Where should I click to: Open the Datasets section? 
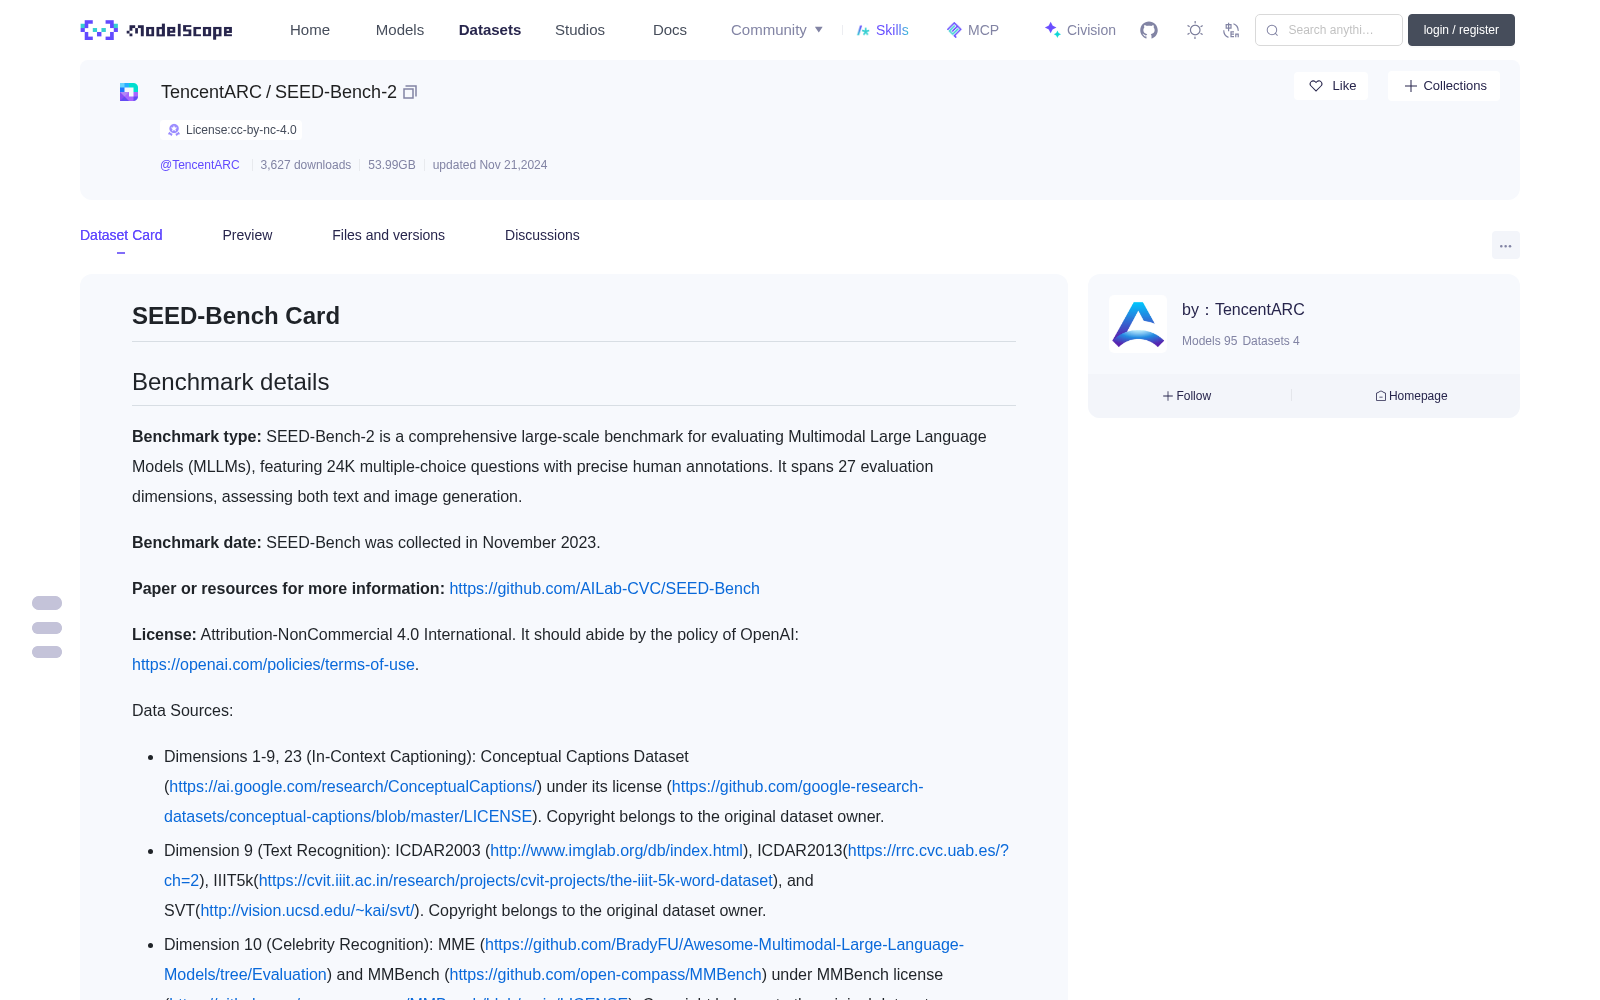click(490, 30)
